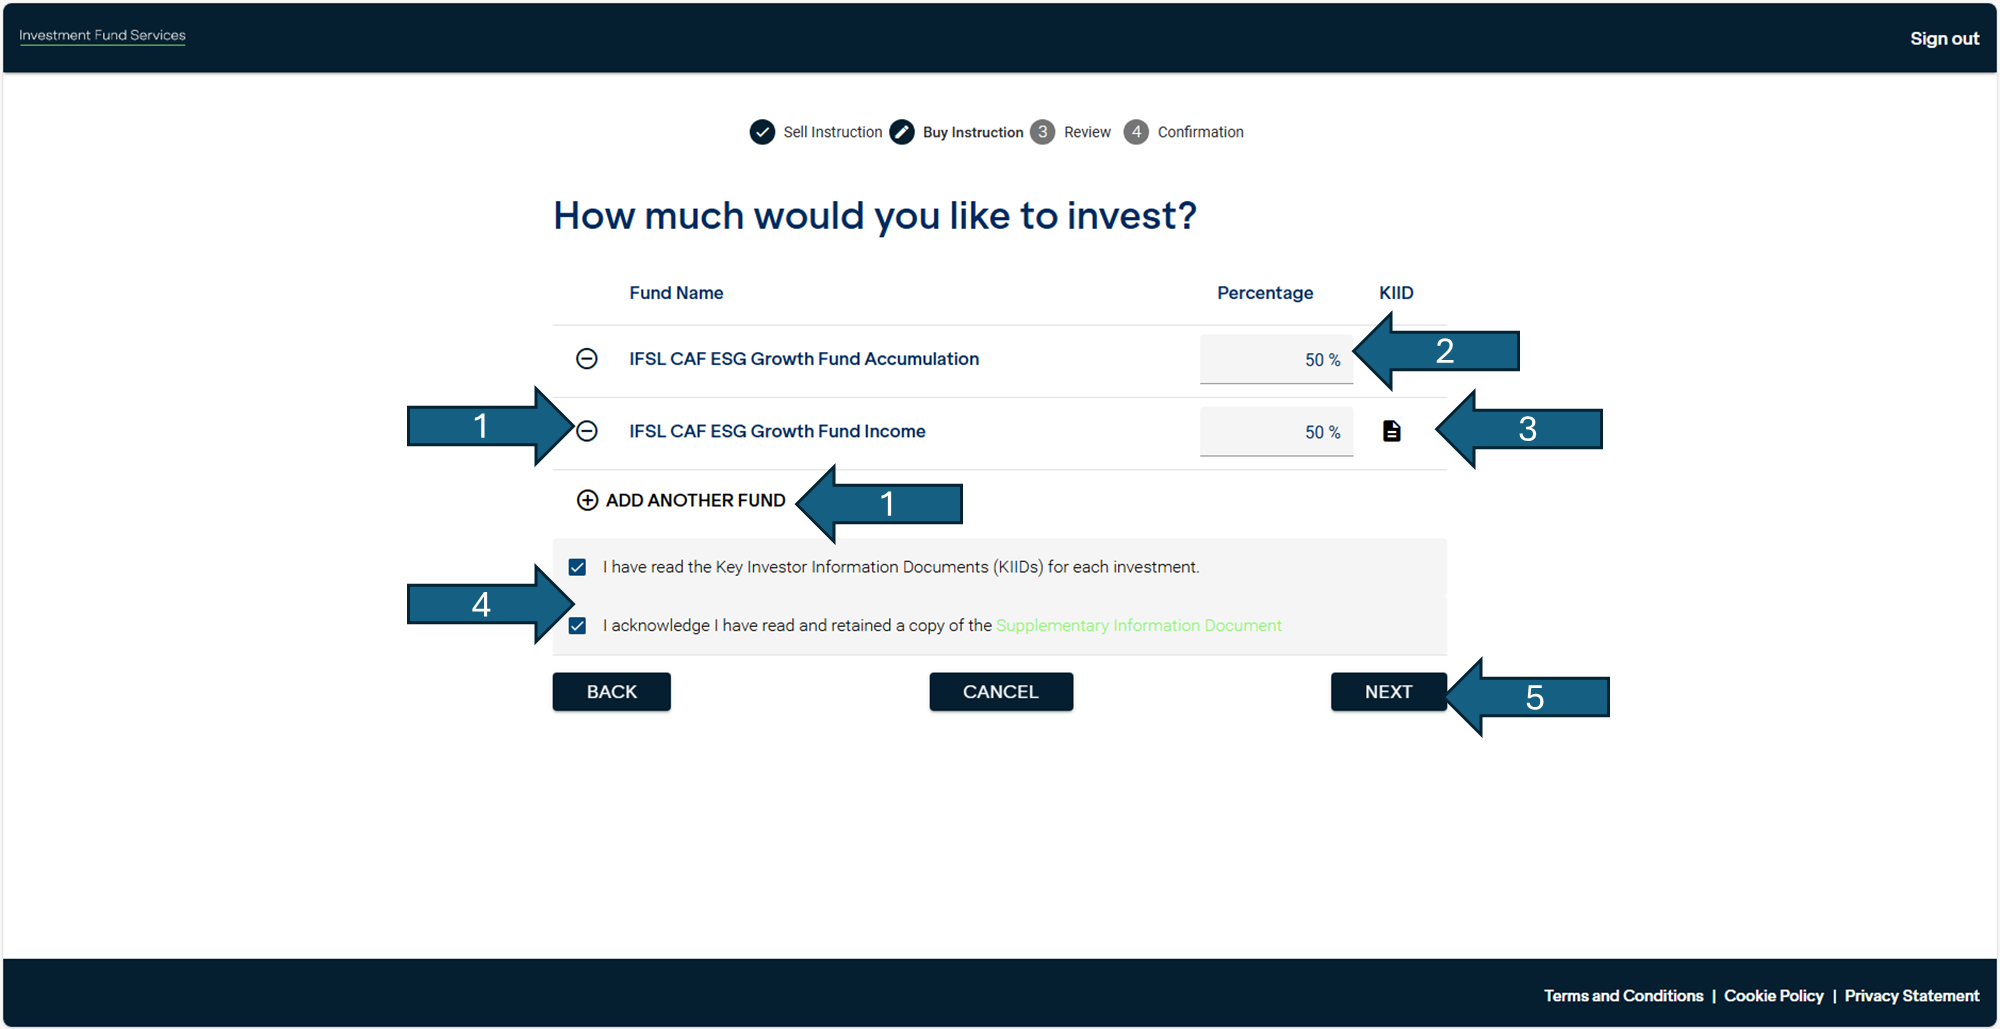Click the Review step number 3 icon
2000x1029 pixels.
(1042, 132)
